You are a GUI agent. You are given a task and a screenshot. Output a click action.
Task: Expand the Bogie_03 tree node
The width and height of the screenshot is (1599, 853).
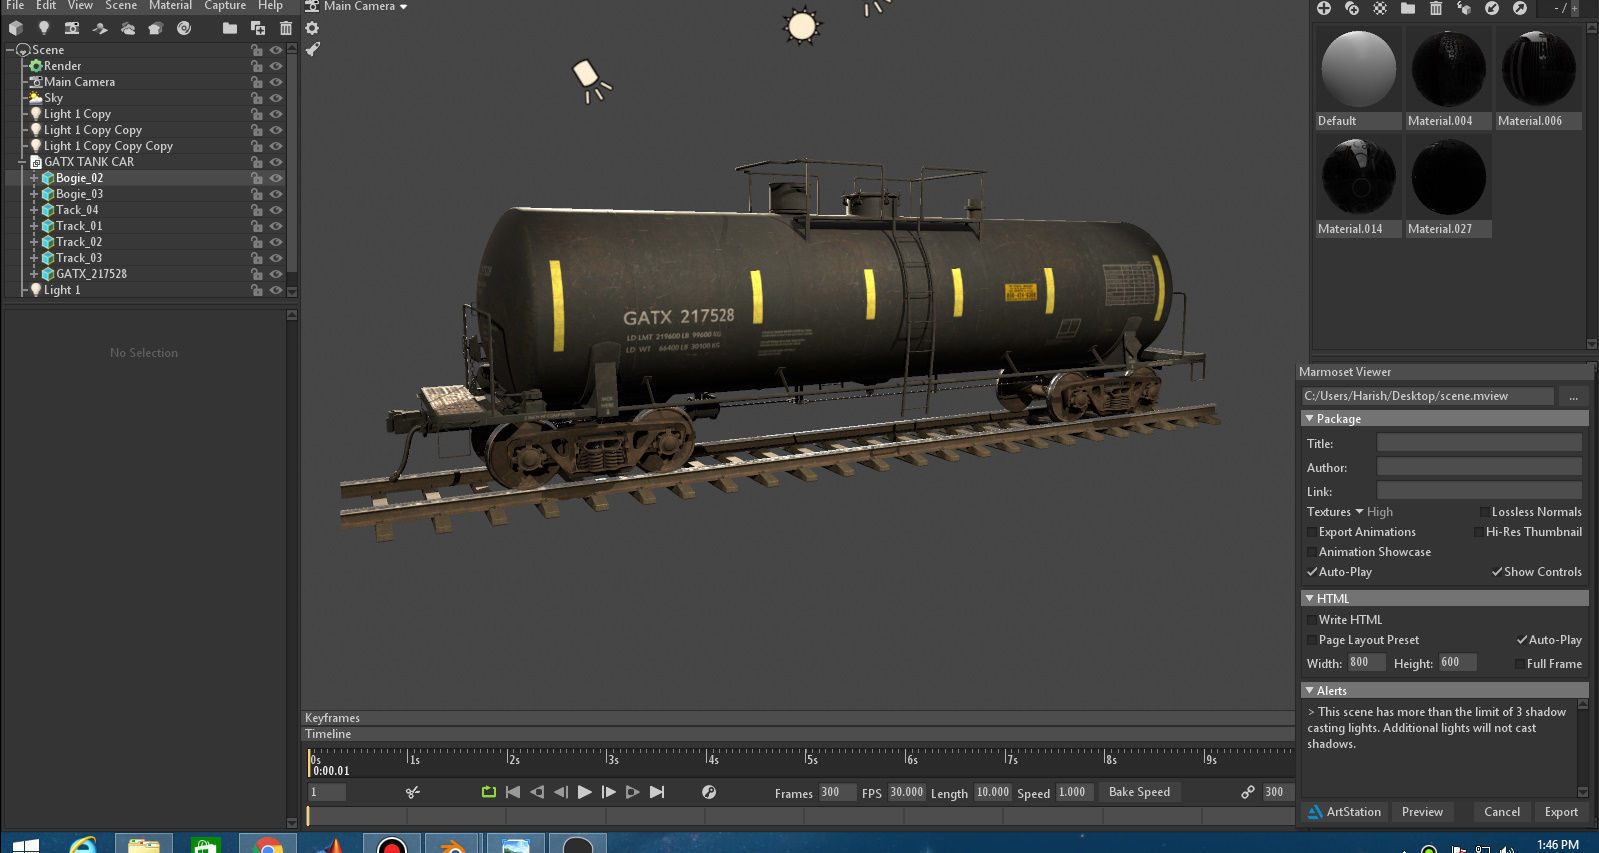[34, 194]
